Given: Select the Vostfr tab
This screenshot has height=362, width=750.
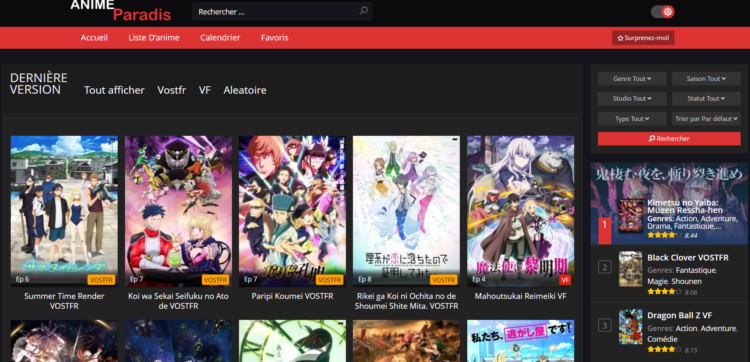Looking at the screenshot, I should 172,90.
